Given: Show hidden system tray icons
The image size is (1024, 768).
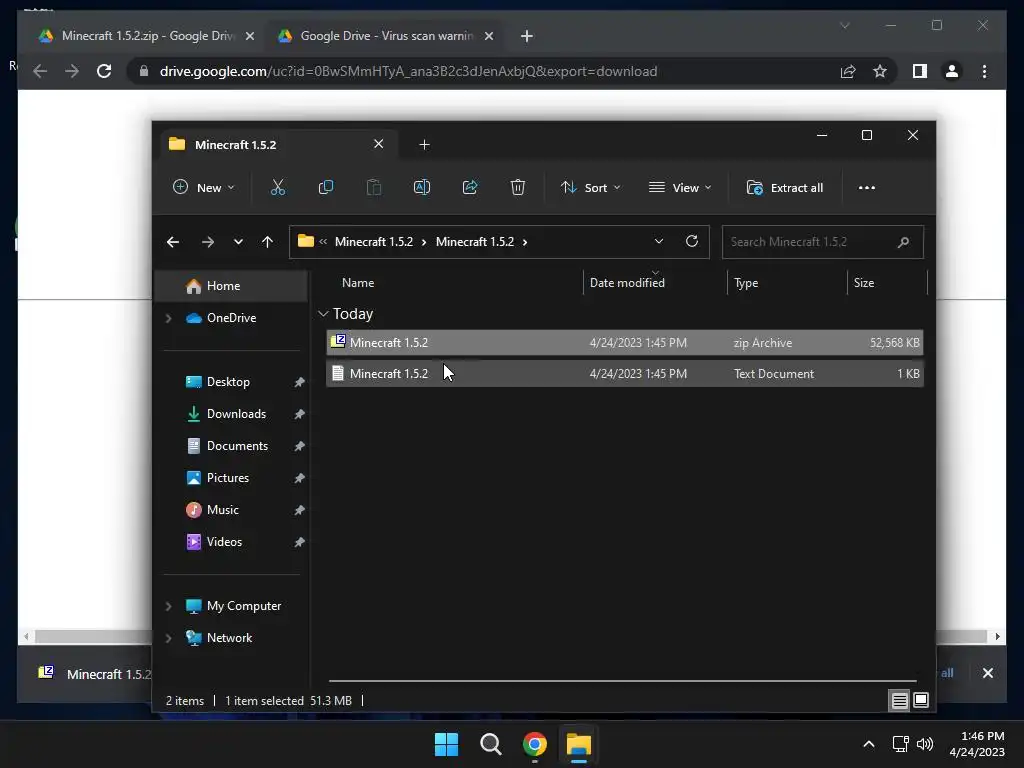Looking at the screenshot, I should click(869, 744).
